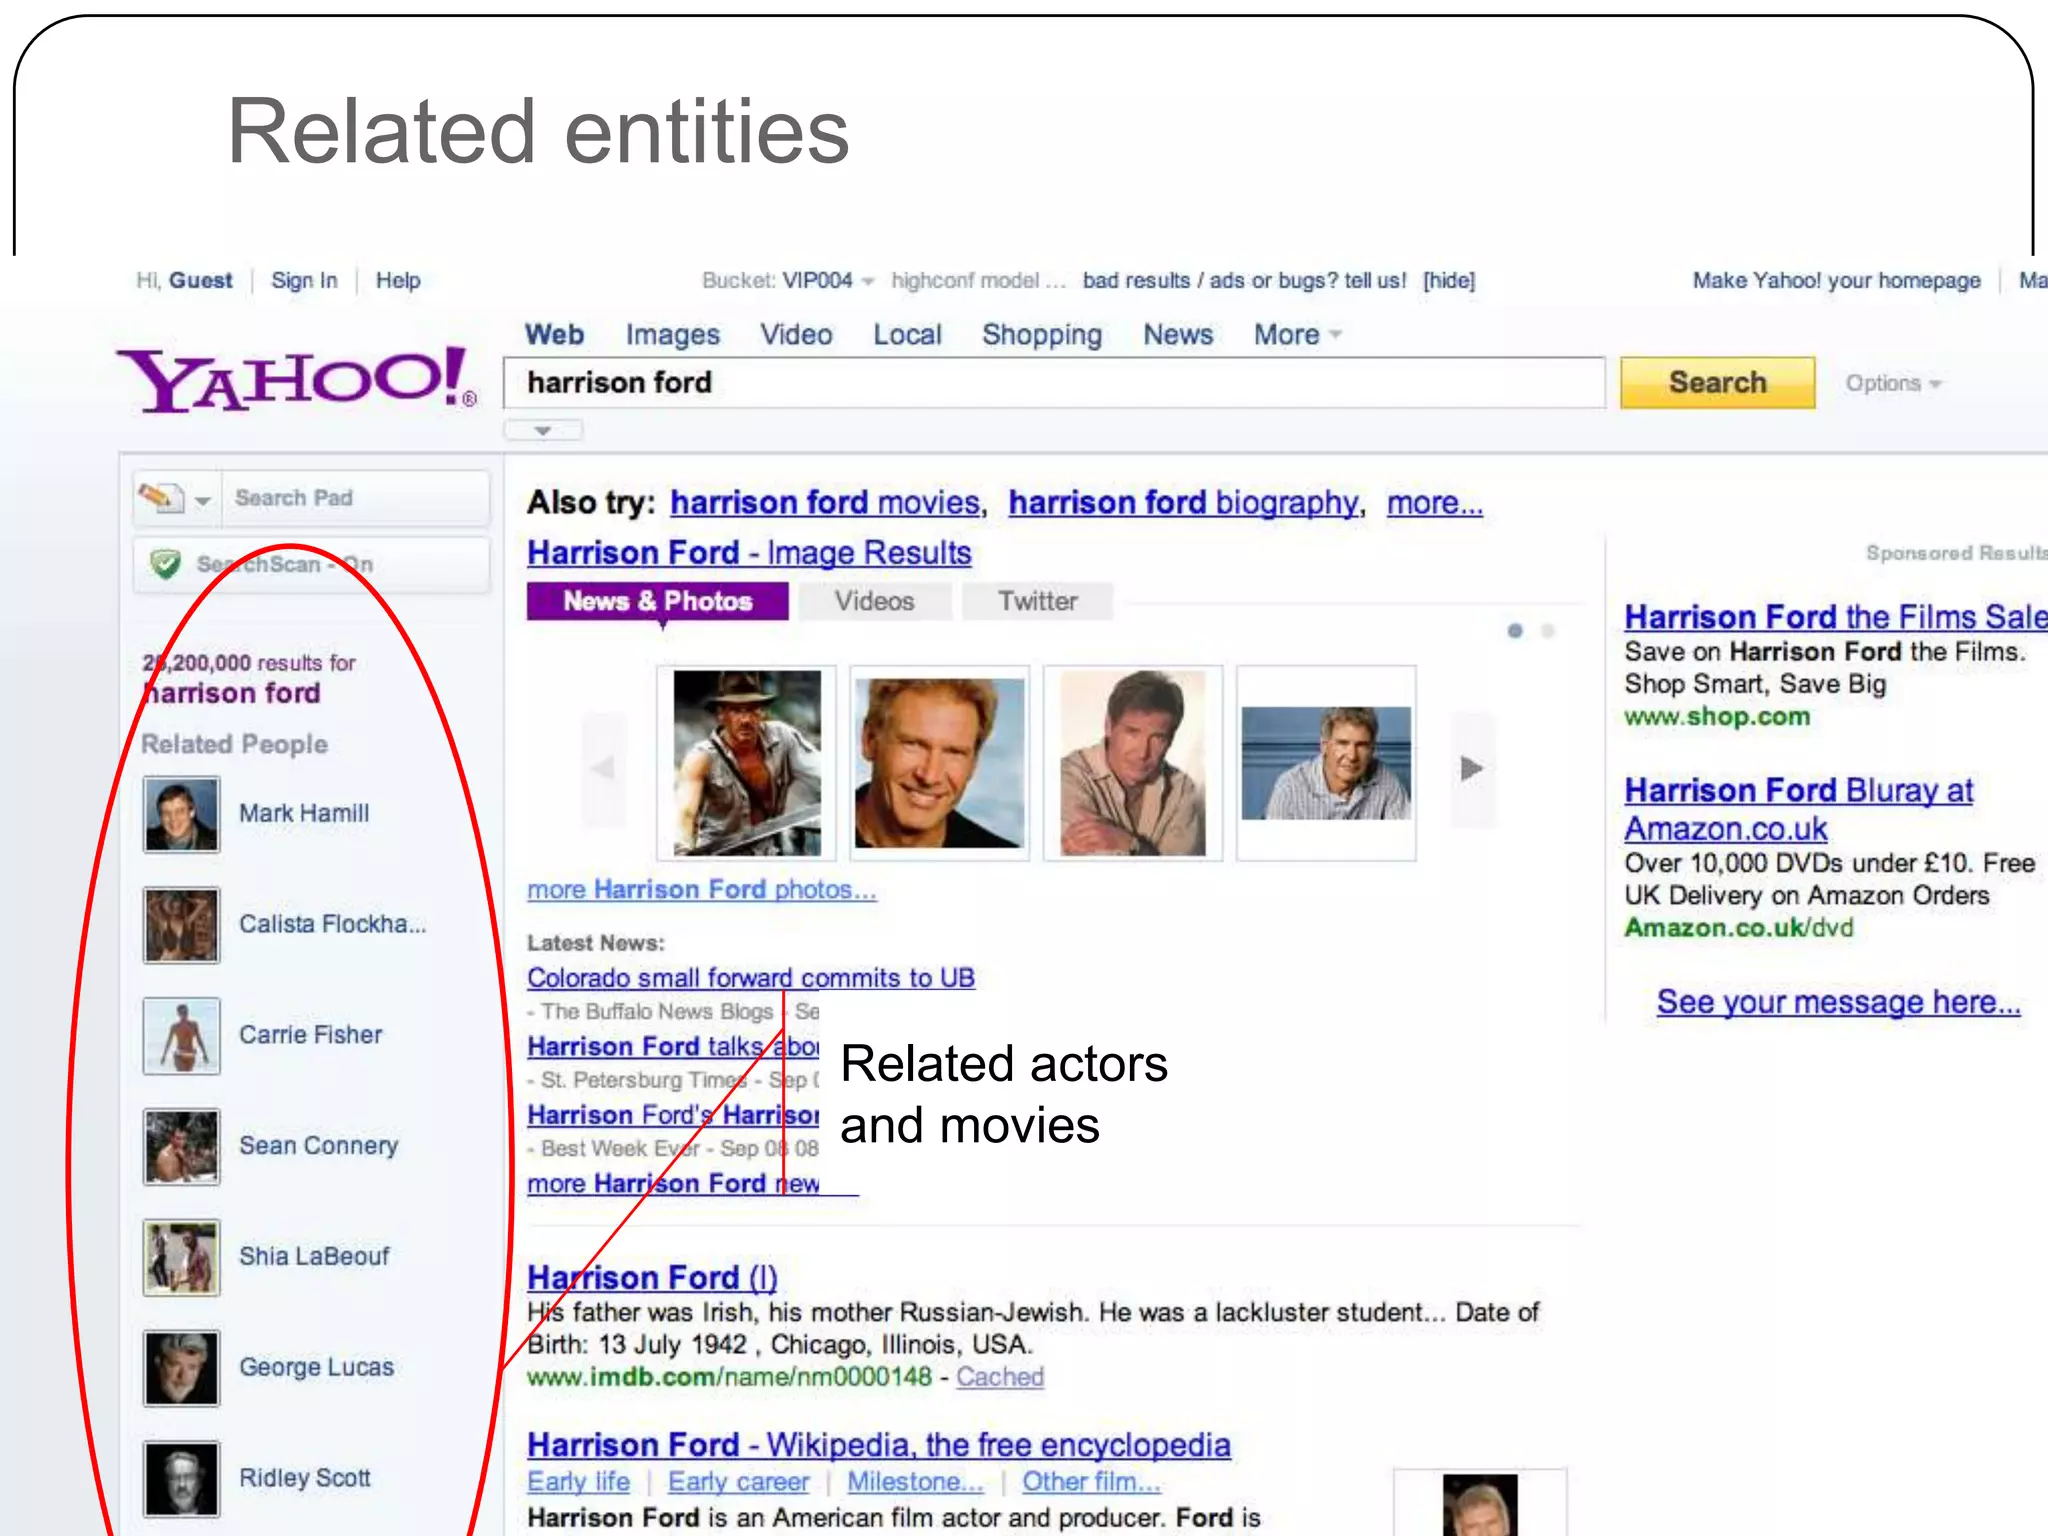2048x1536 pixels.
Task: Open Calista Flockhart's thumbnail image
Action: (x=181, y=925)
